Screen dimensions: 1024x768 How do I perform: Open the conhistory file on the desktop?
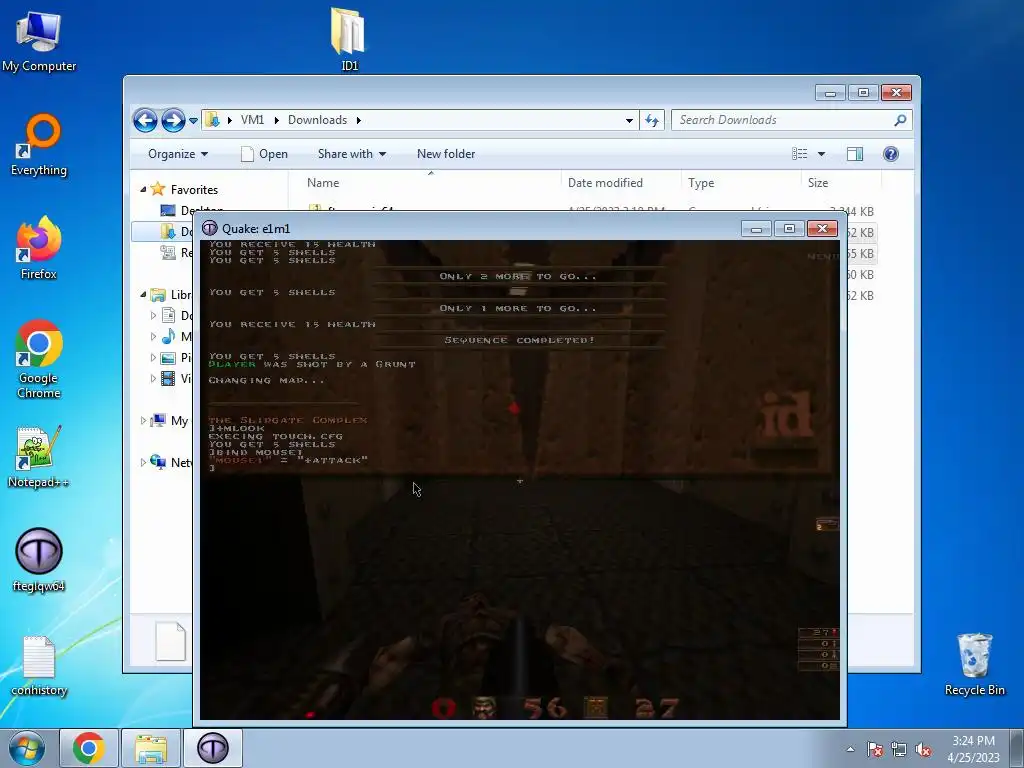click(x=39, y=666)
